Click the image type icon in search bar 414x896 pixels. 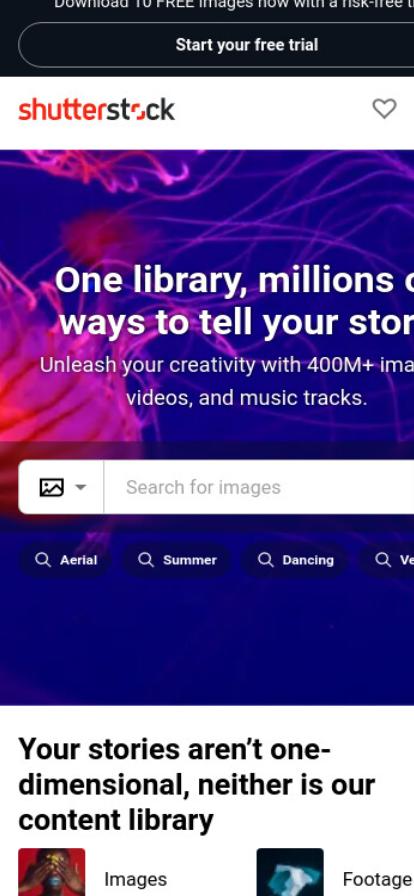(51, 487)
